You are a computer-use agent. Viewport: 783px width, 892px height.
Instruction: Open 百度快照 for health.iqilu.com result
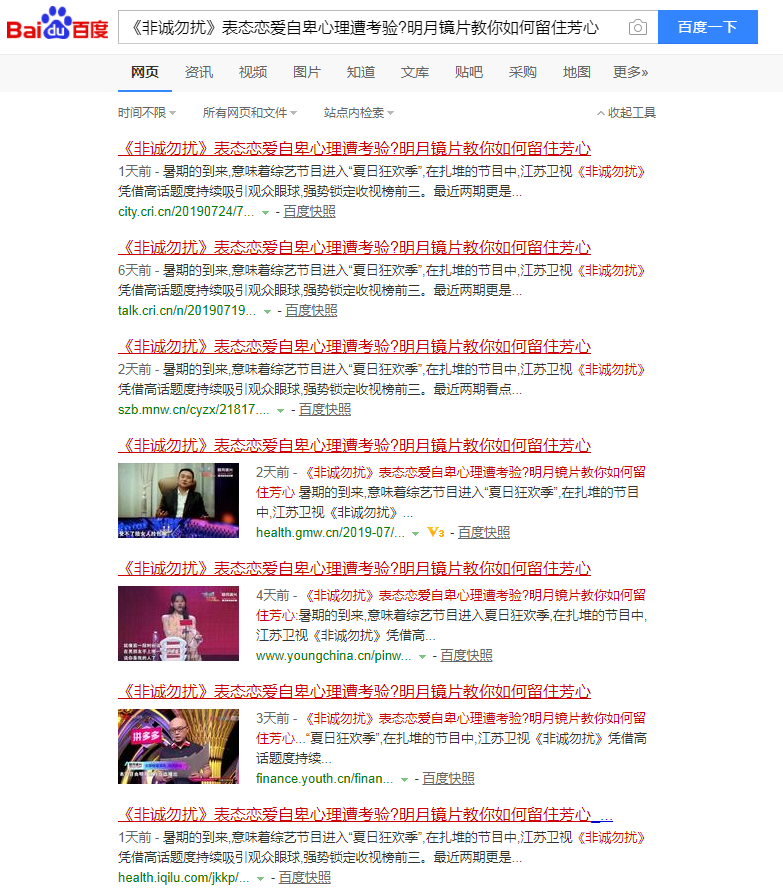[x=304, y=877]
